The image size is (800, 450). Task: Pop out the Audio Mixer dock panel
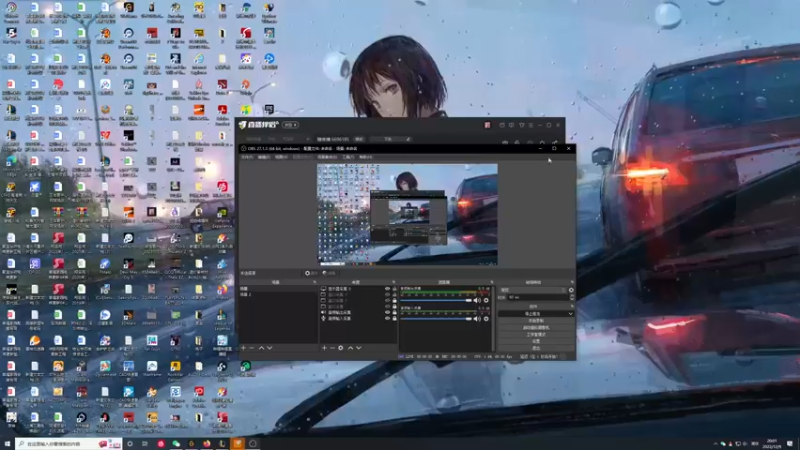point(492,282)
